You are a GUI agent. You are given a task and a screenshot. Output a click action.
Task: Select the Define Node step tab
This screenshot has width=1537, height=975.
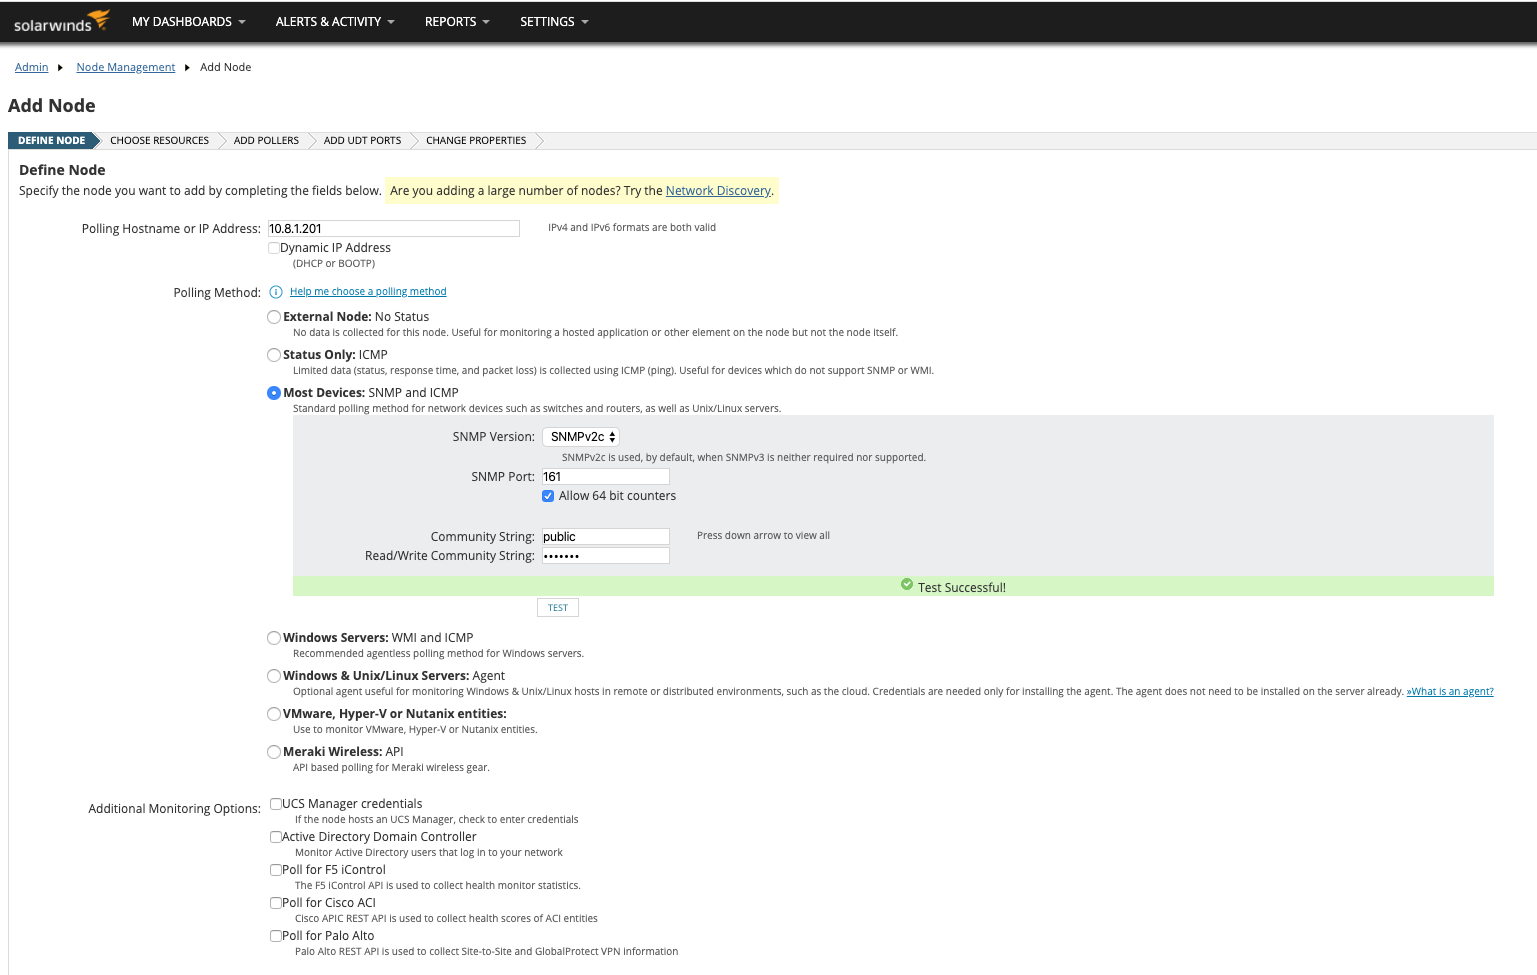point(52,141)
